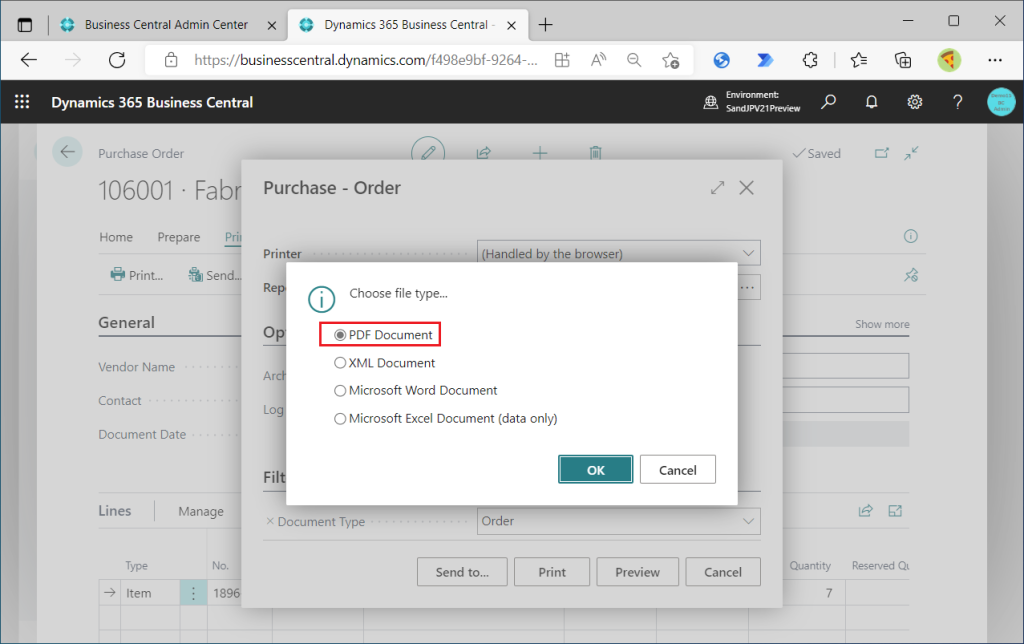1024x644 pixels.
Task: Click the environment information icon
Action: [x=711, y=102]
